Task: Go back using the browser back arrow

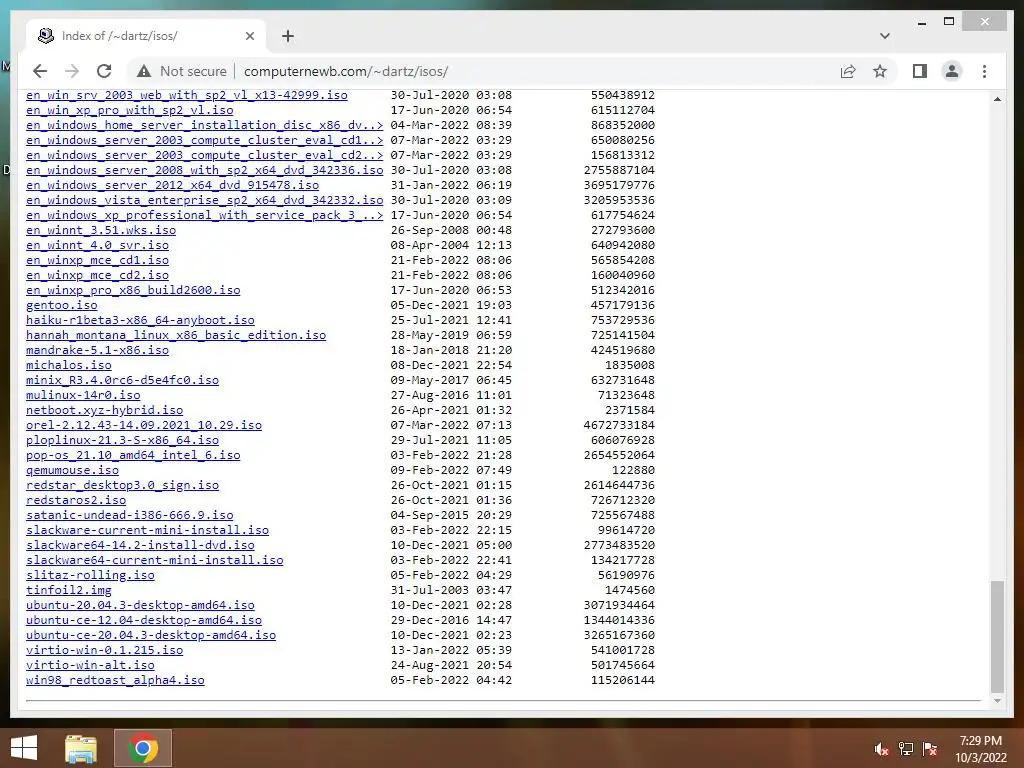Action: (40, 71)
